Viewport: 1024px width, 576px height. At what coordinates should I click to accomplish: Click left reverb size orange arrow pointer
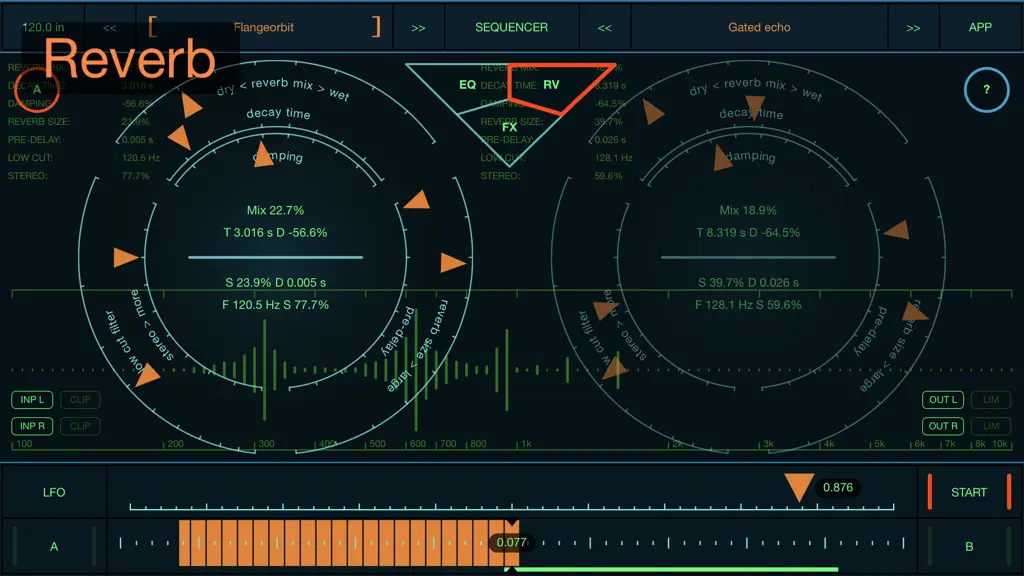pyautogui.click(x=452, y=263)
